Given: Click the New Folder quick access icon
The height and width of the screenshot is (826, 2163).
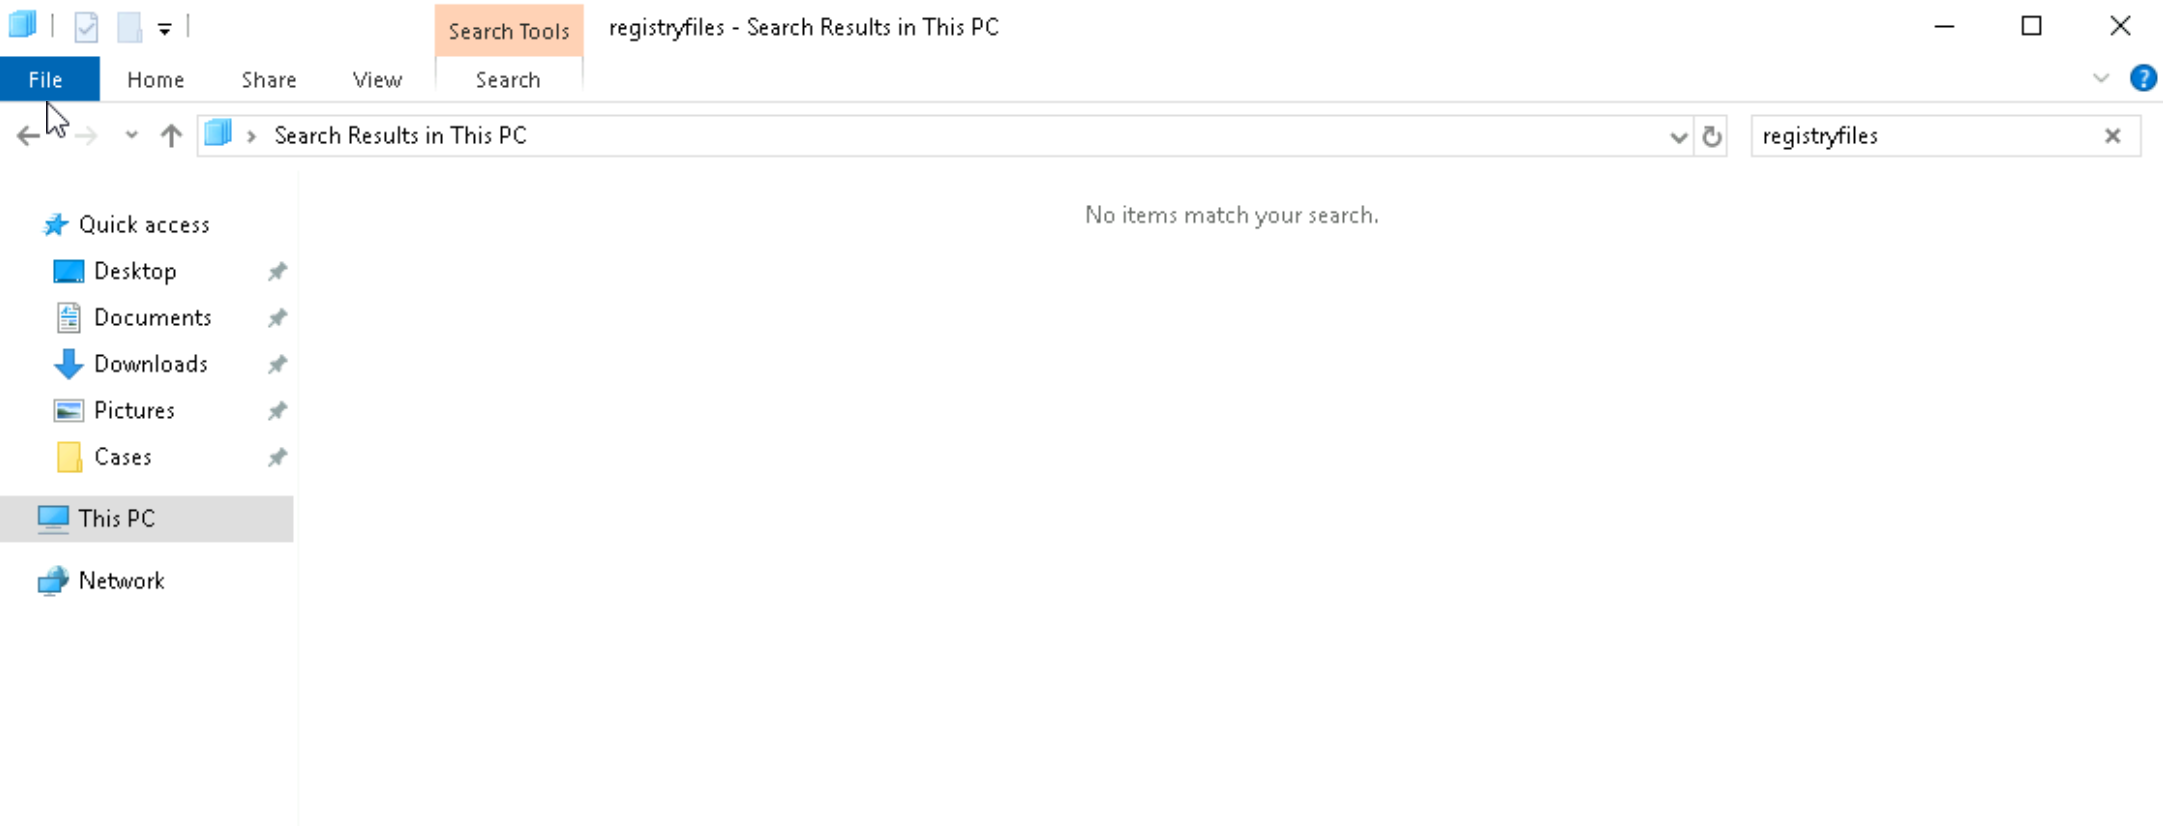Looking at the screenshot, I should coord(129,27).
